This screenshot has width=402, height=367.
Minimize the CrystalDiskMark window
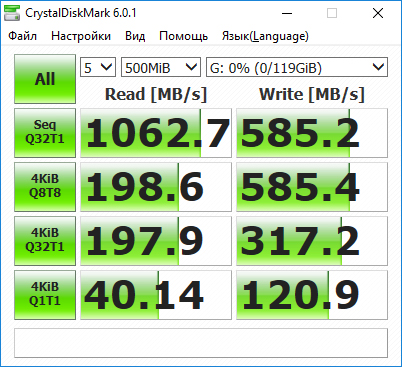pos(287,13)
